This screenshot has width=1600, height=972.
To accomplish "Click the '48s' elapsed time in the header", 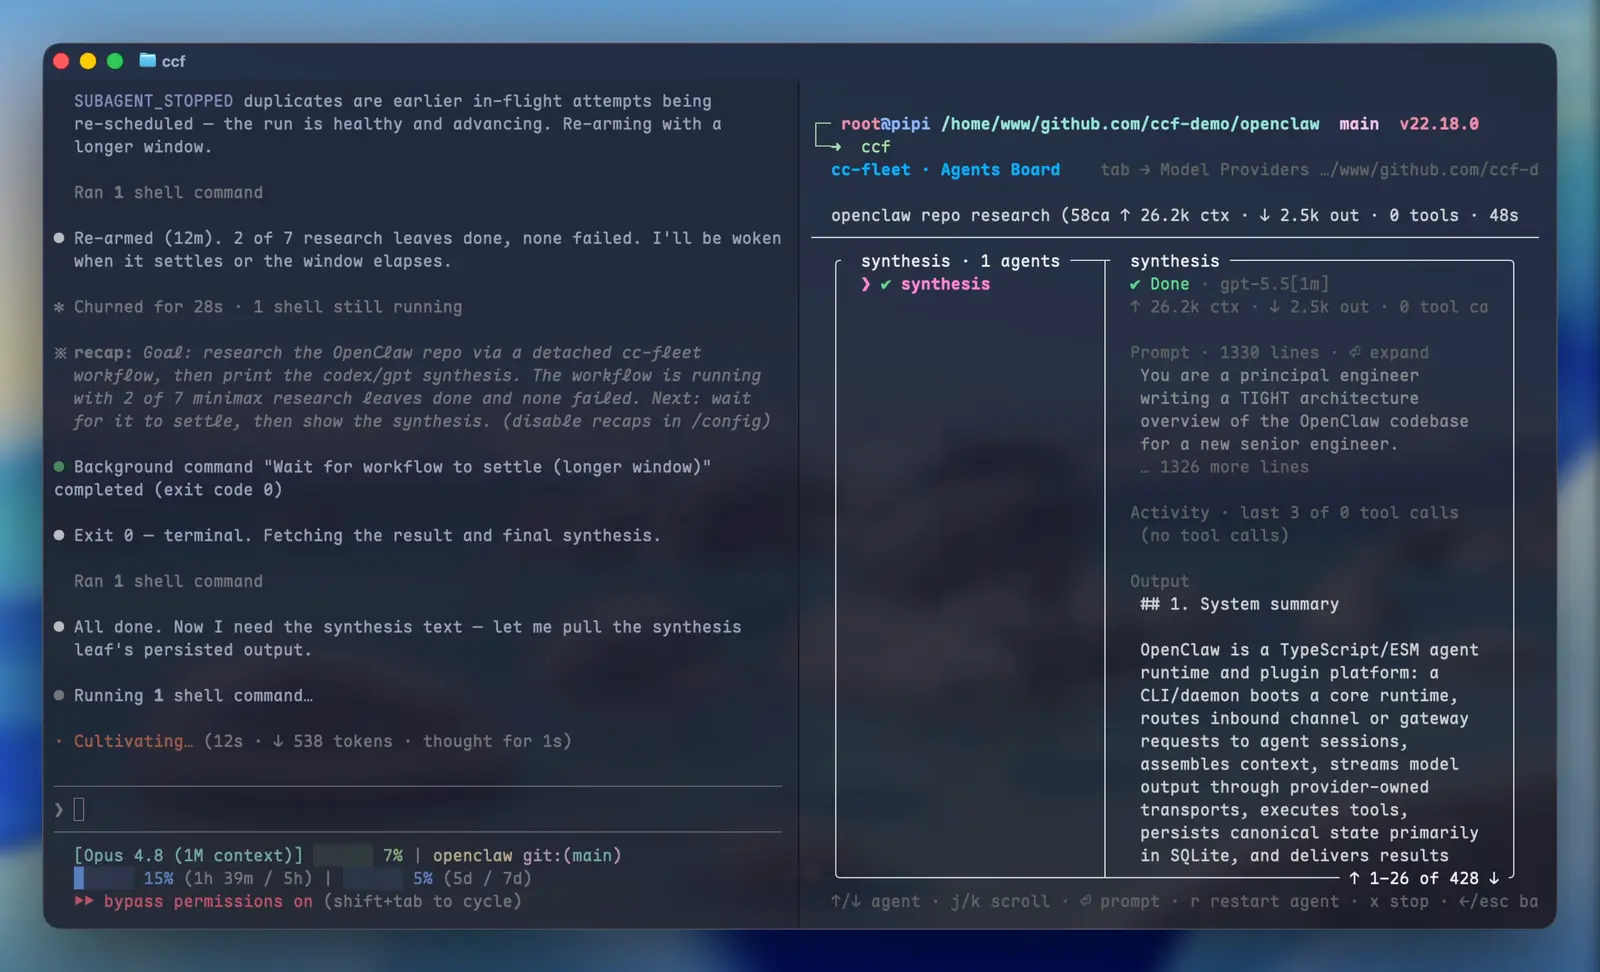I will 1503,216.
